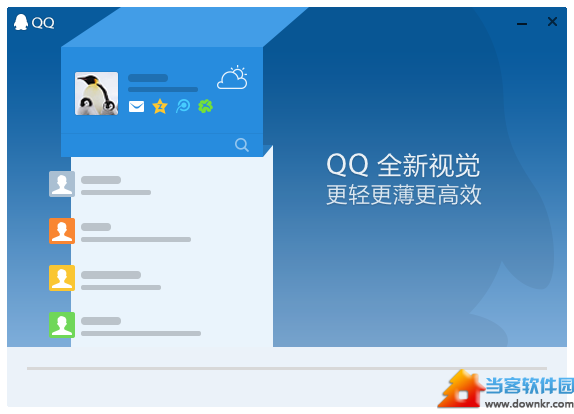Minimize the QQ installer window
The image size is (574, 414).
click(x=522, y=23)
